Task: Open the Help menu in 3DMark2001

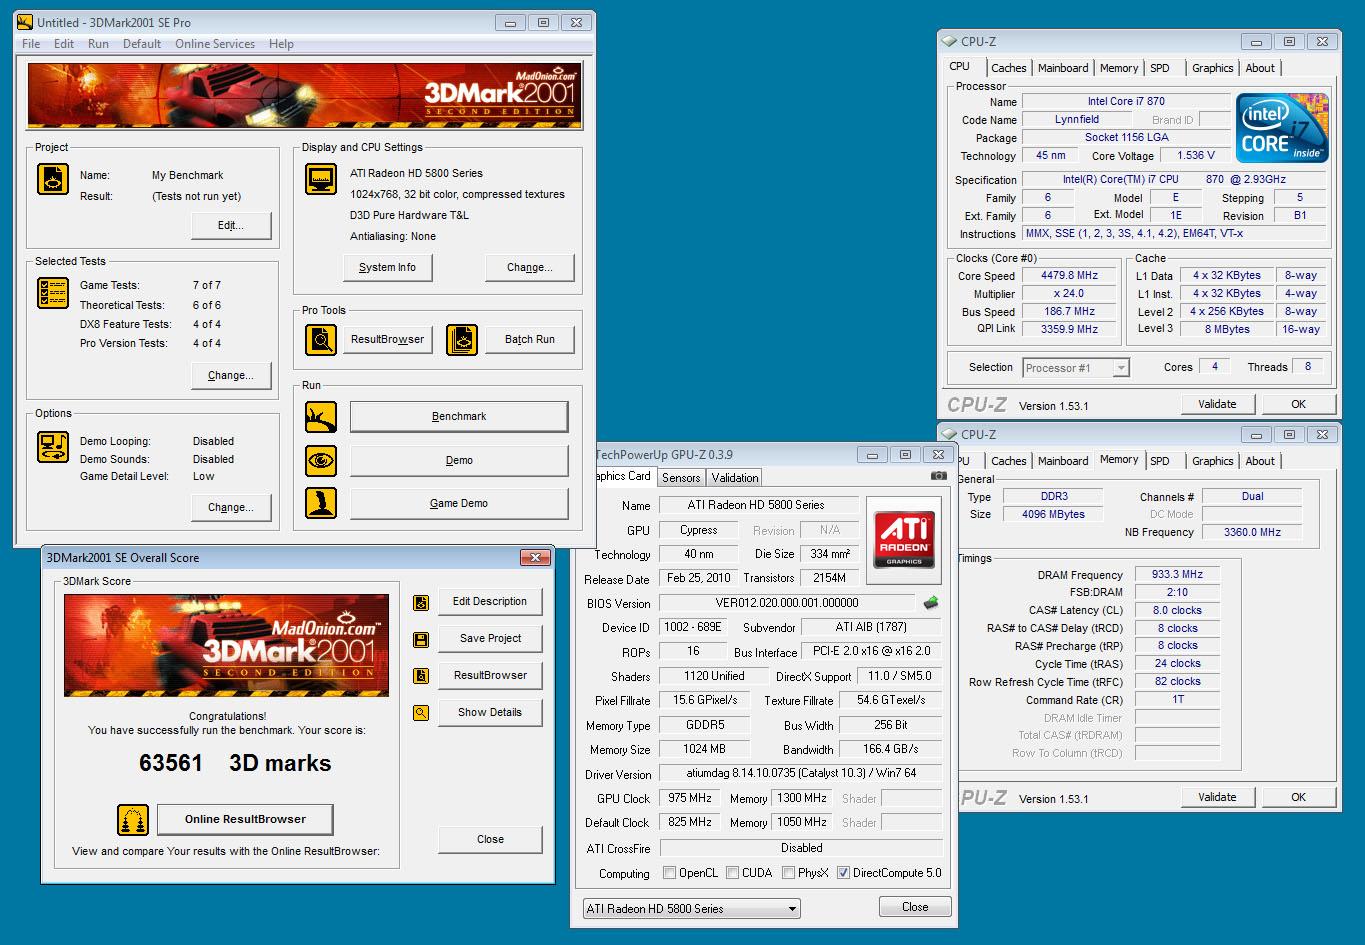Action: 282,44
